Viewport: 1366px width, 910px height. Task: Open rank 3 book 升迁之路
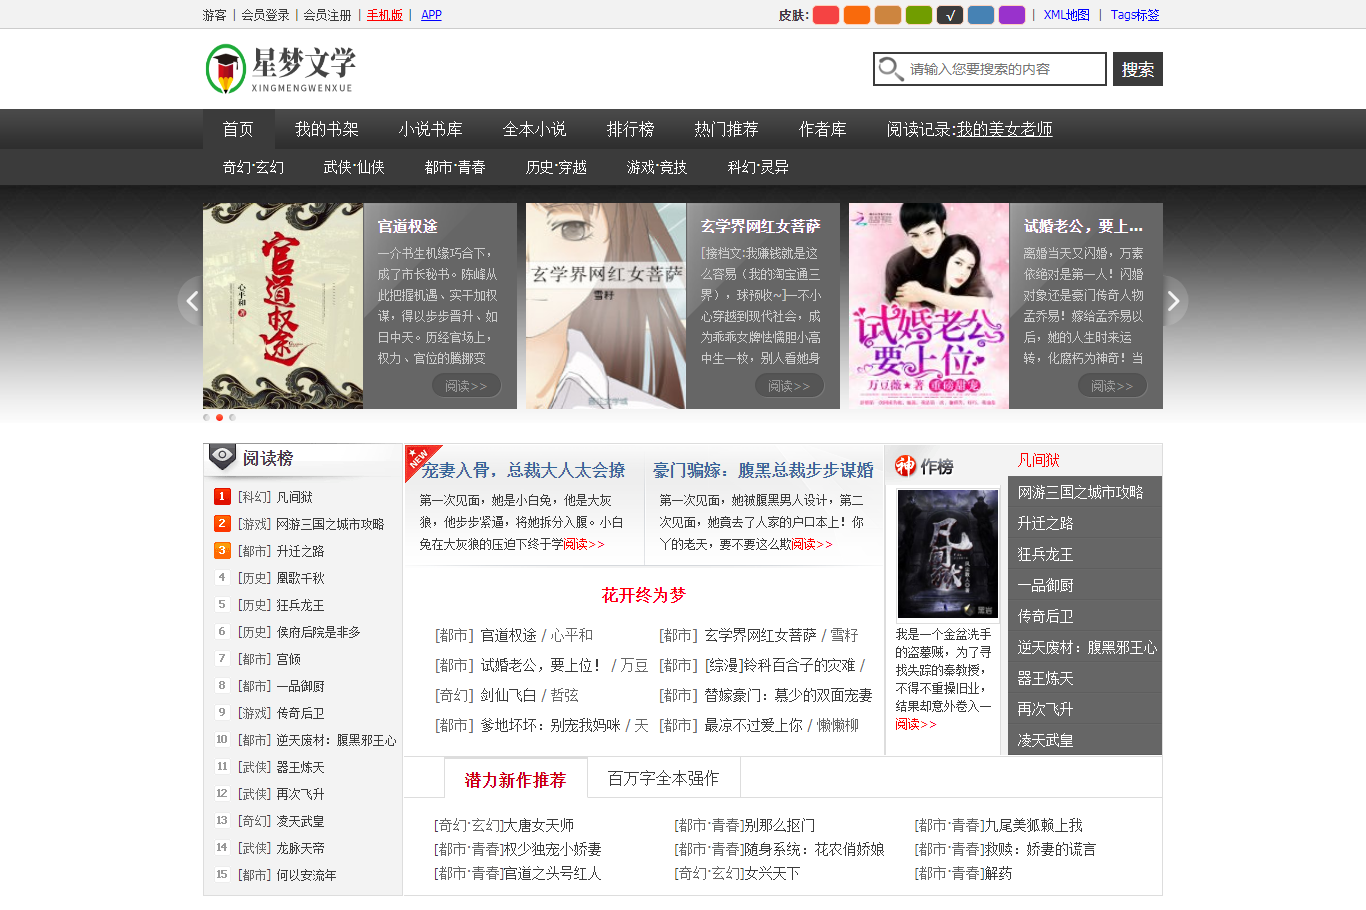point(300,551)
